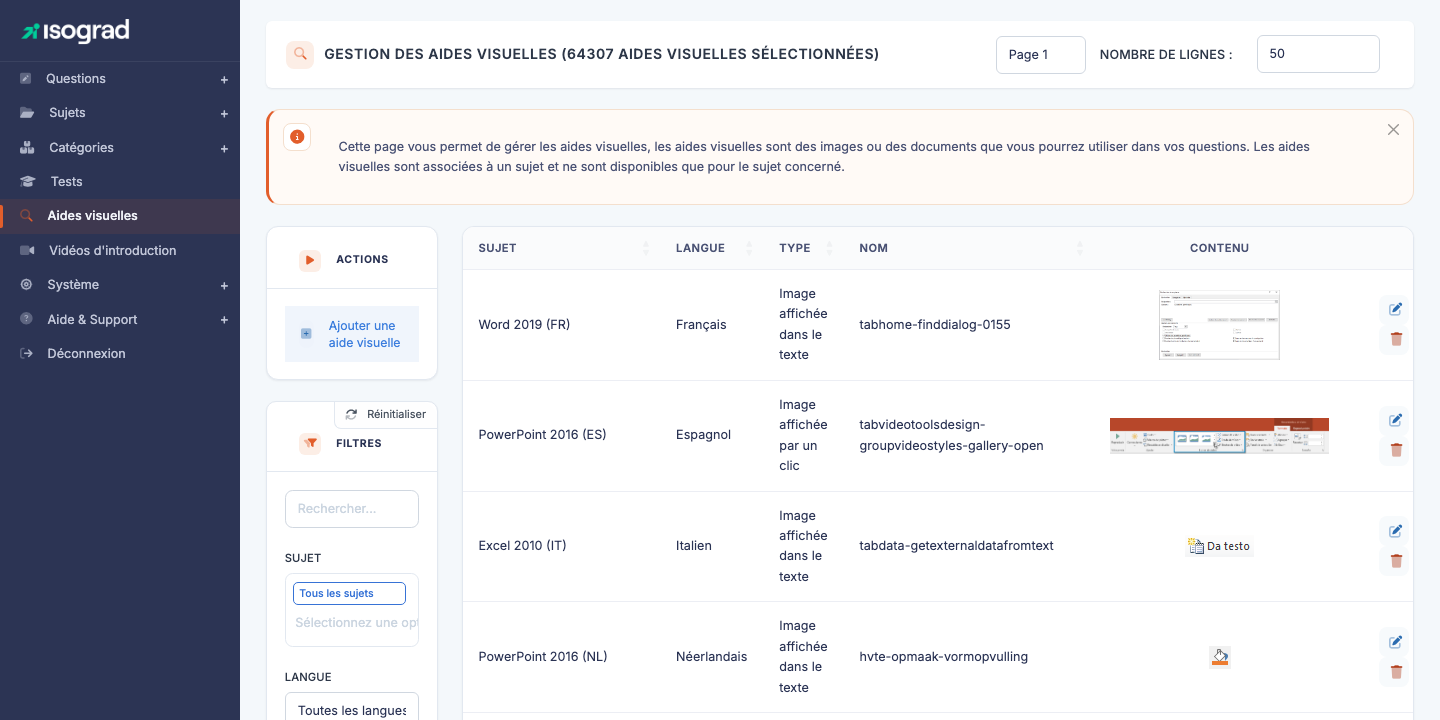Screen dimensions: 1440x720
Task: Delete the Excel 2010 (IT) visual aid
Action: pos(1396,561)
